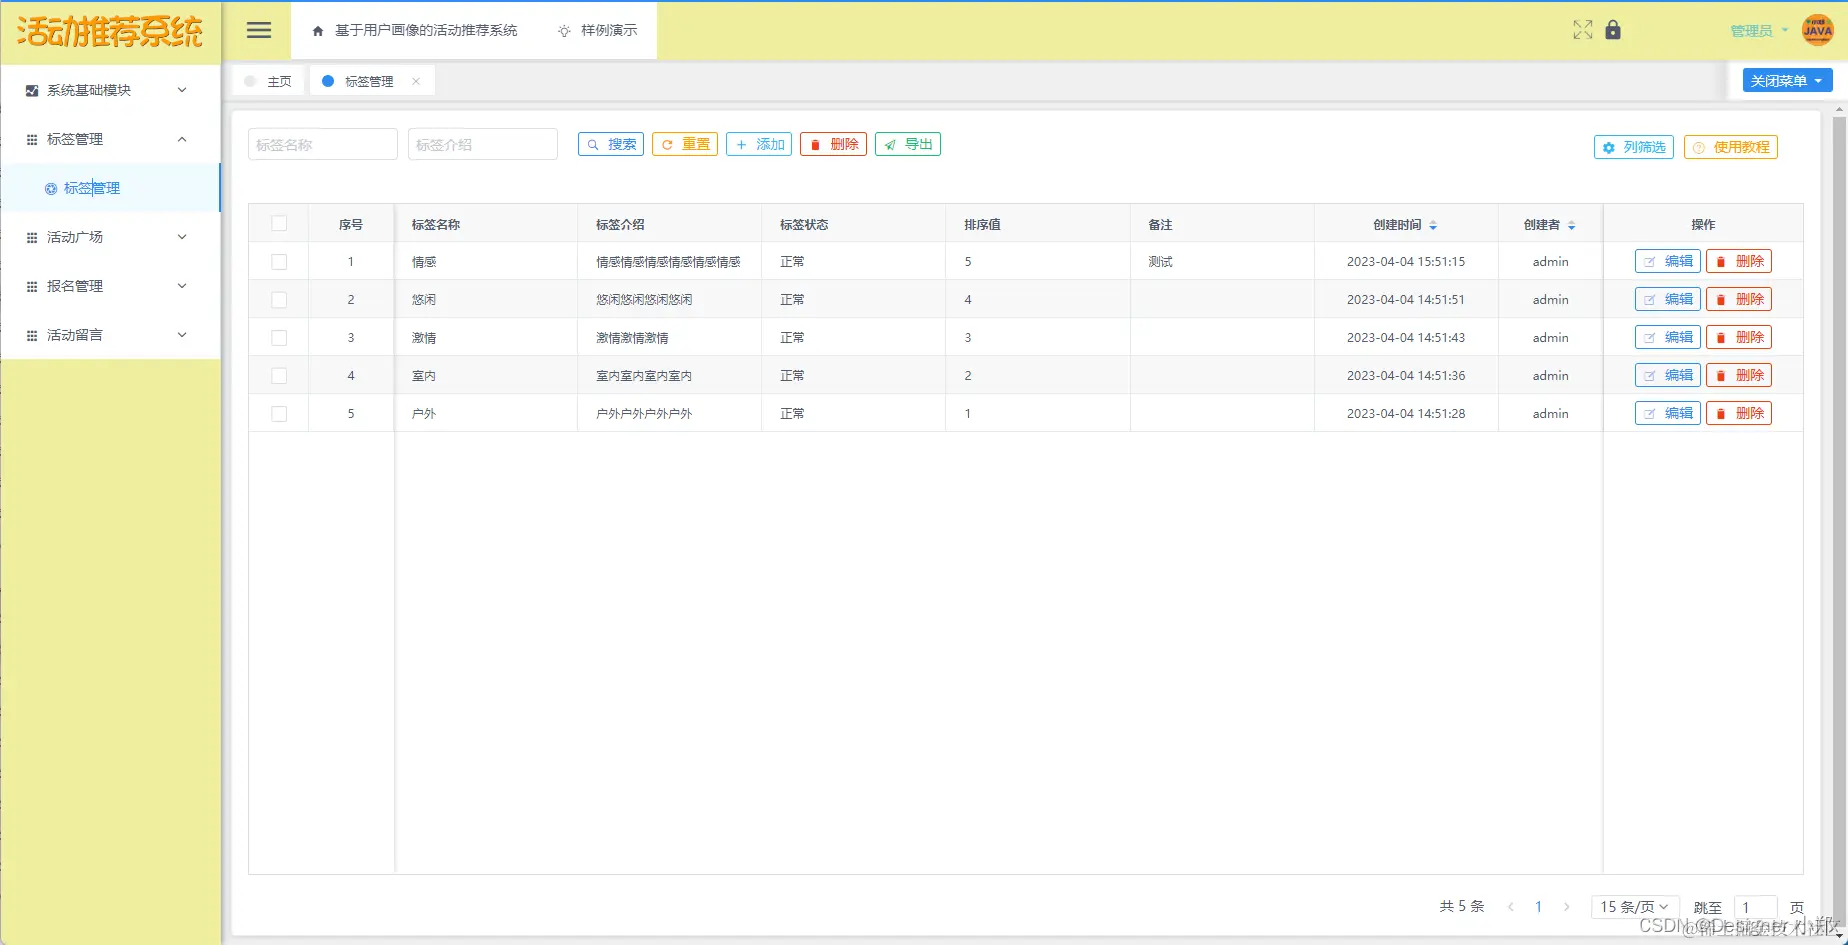The height and width of the screenshot is (945, 1848).
Task: Expand 报名管理 sidebar menu
Action: 110,286
